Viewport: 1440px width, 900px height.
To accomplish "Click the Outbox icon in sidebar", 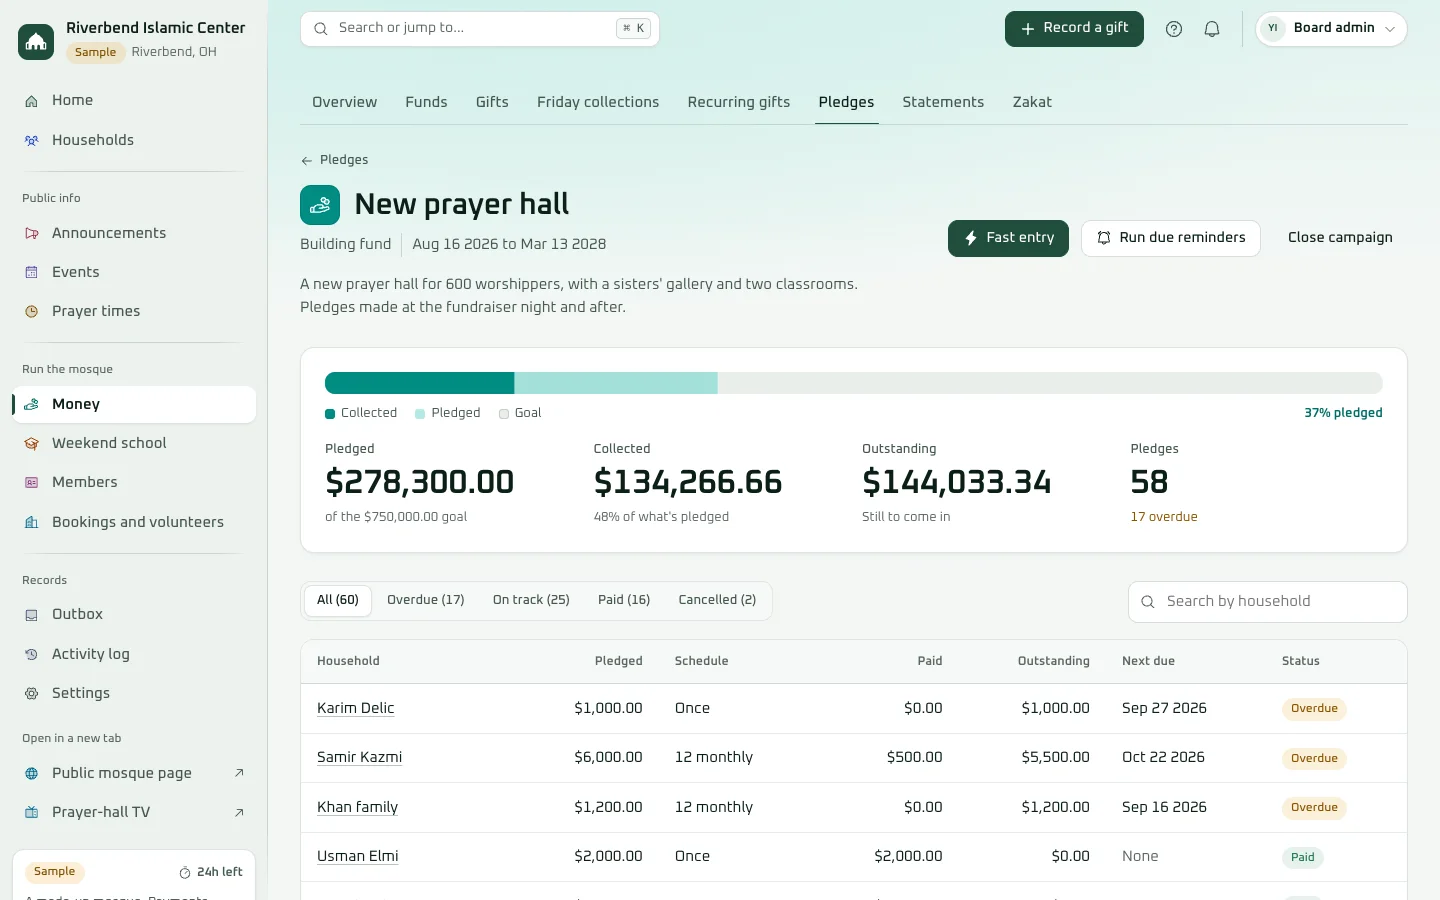I will tap(31, 615).
